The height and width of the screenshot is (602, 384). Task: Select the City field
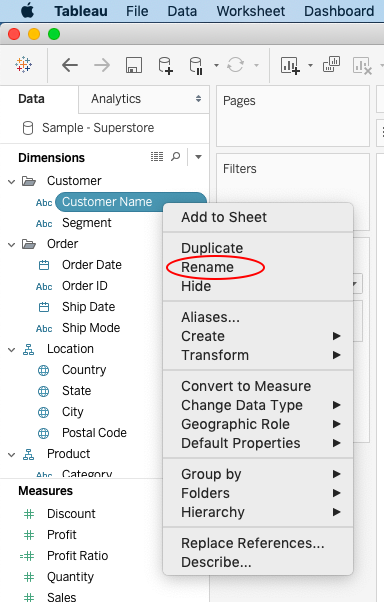coord(73,412)
